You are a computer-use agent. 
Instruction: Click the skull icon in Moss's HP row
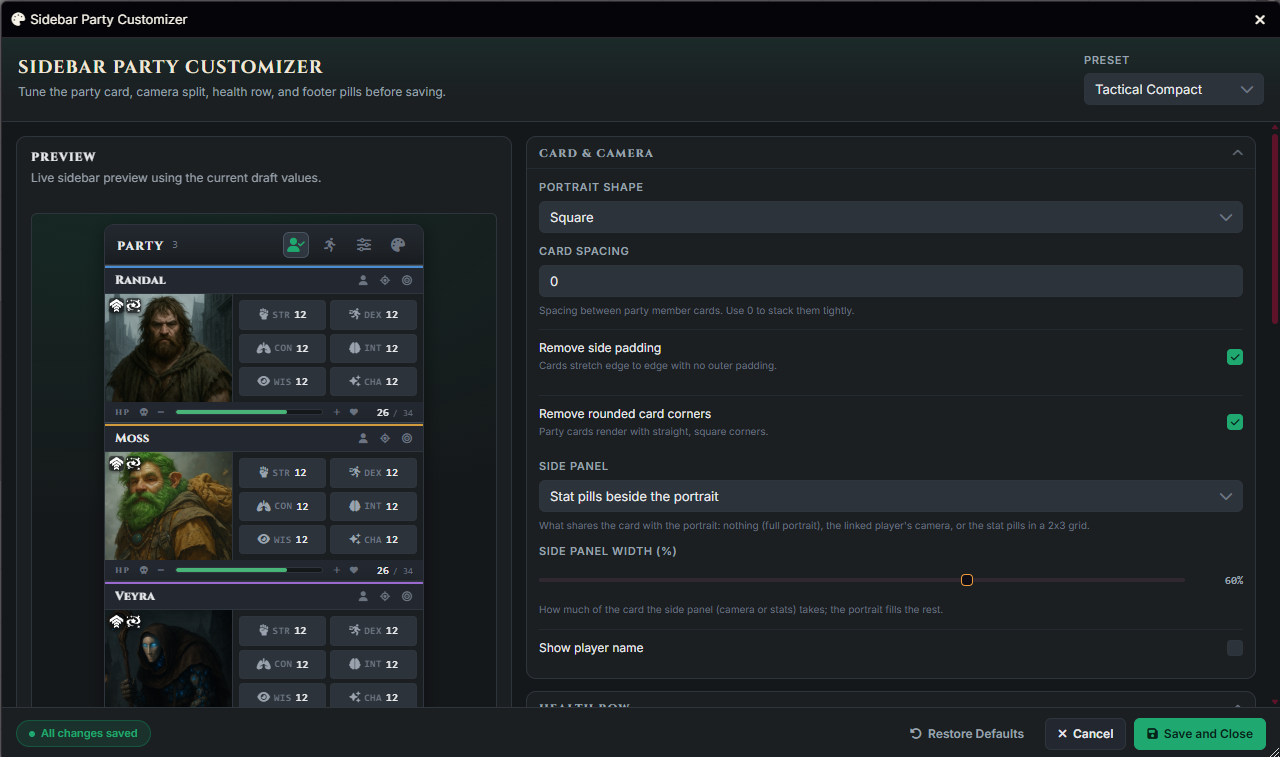[x=143, y=570]
